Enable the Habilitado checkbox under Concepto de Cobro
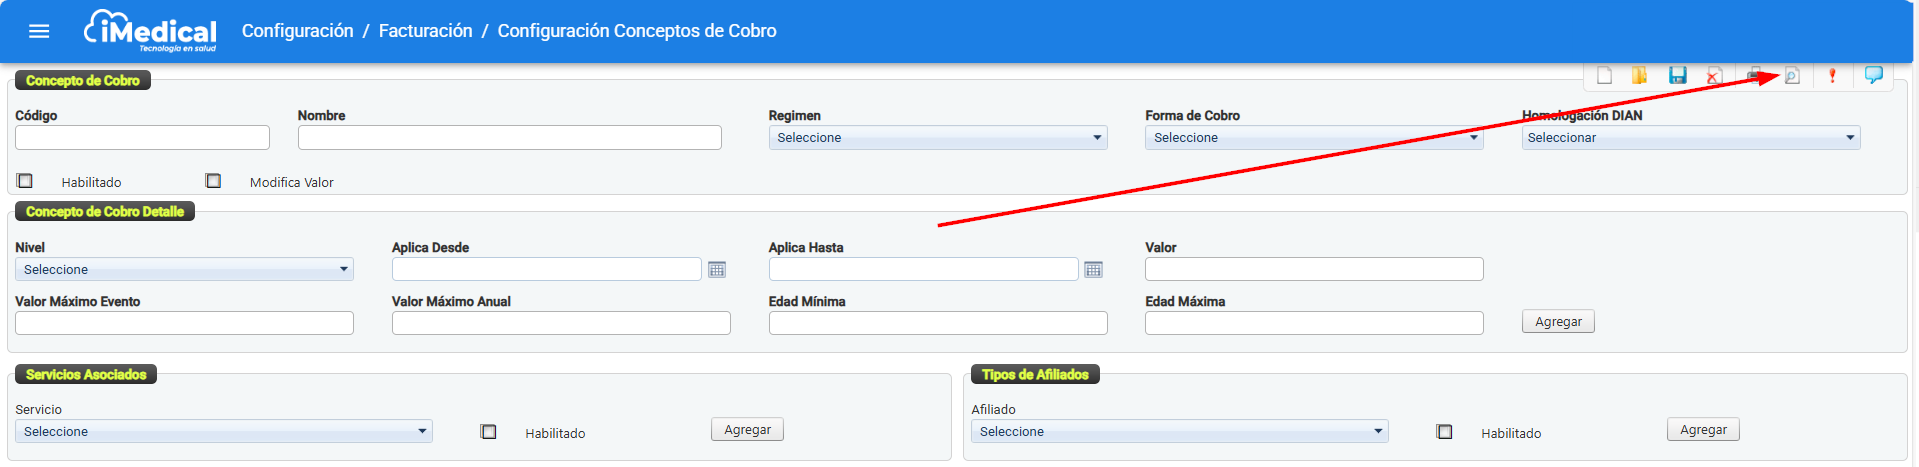This screenshot has width=1919, height=467. click(x=25, y=181)
